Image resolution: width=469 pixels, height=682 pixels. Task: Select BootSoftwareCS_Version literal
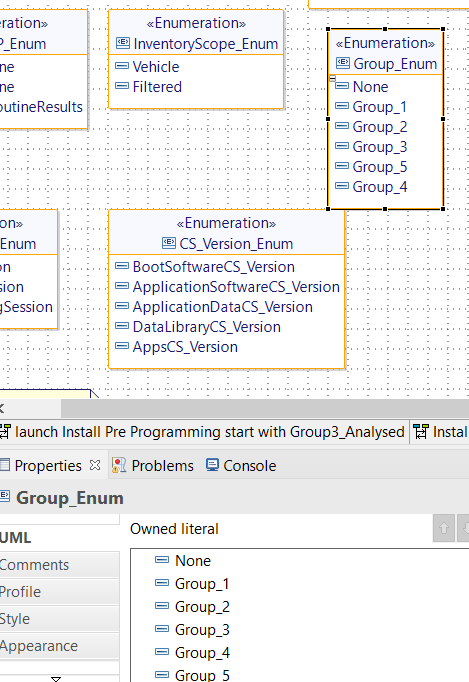tap(214, 267)
